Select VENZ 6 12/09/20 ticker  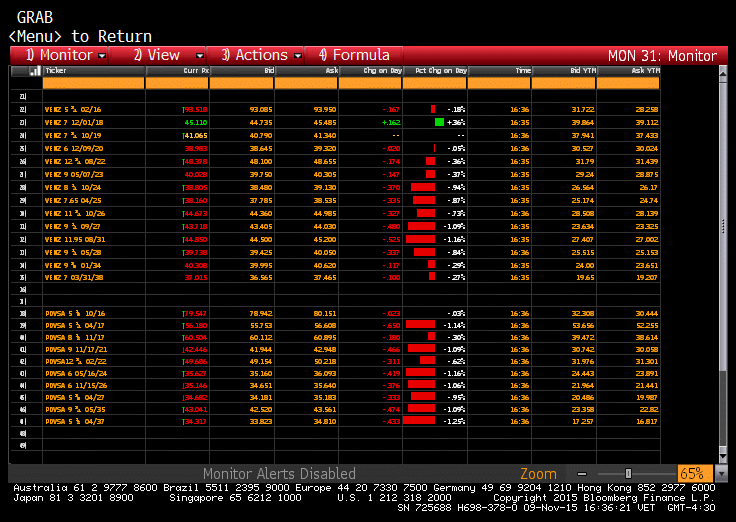pos(74,148)
